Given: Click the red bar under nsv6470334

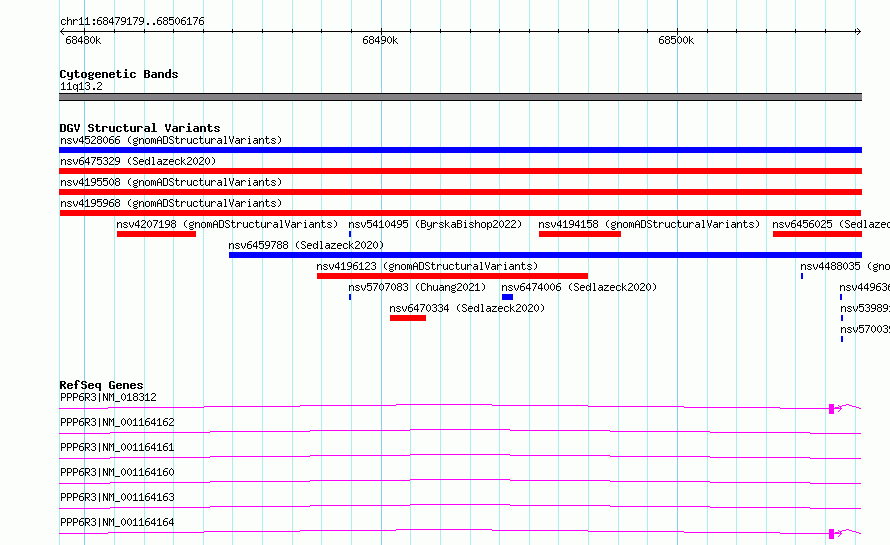Looking at the screenshot, I should click(408, 318).
